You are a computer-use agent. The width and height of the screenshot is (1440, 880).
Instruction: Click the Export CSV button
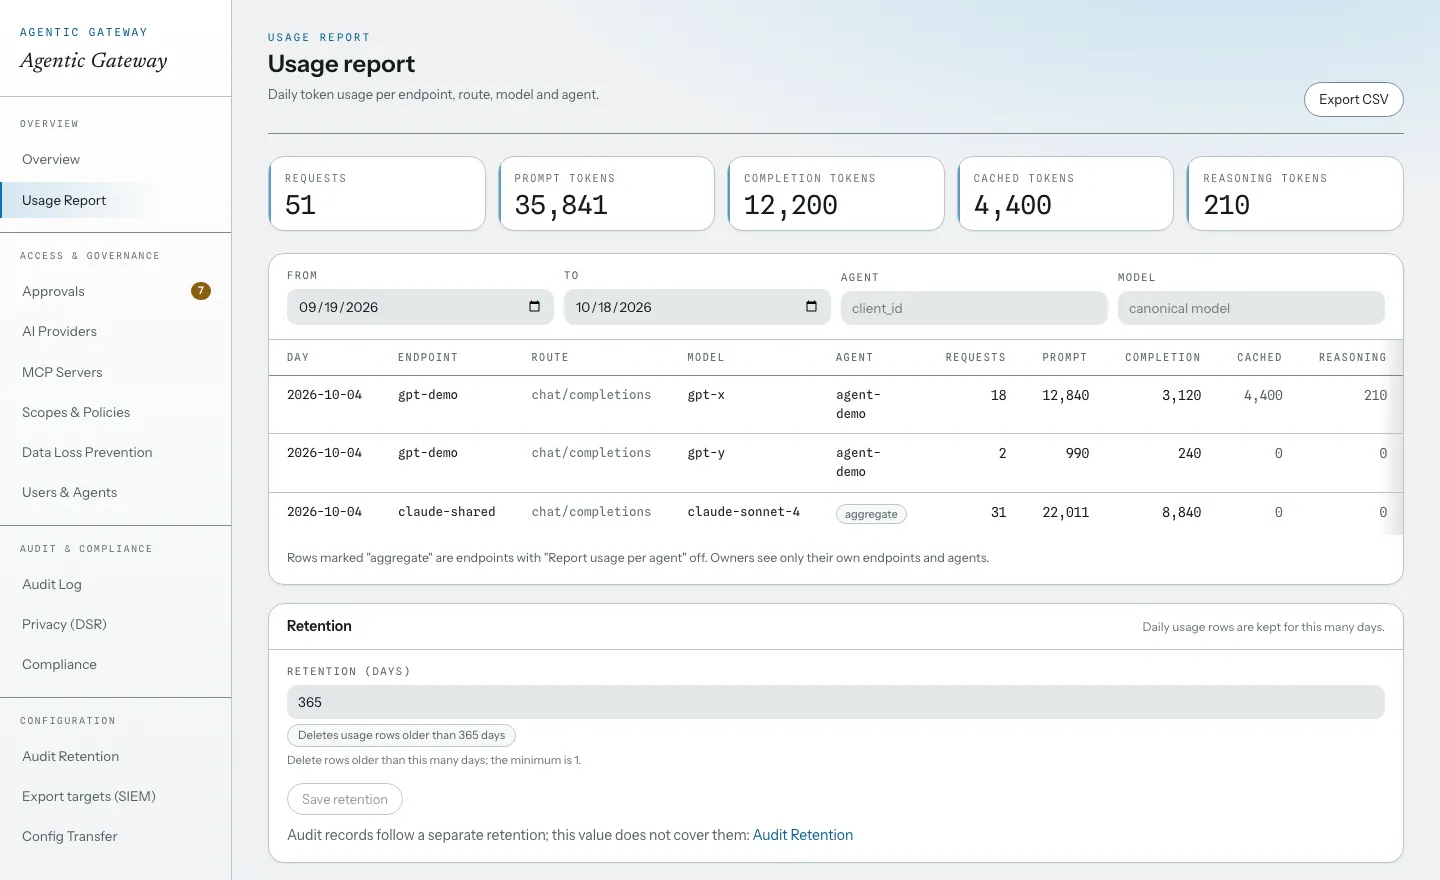tap(1353, 99)
